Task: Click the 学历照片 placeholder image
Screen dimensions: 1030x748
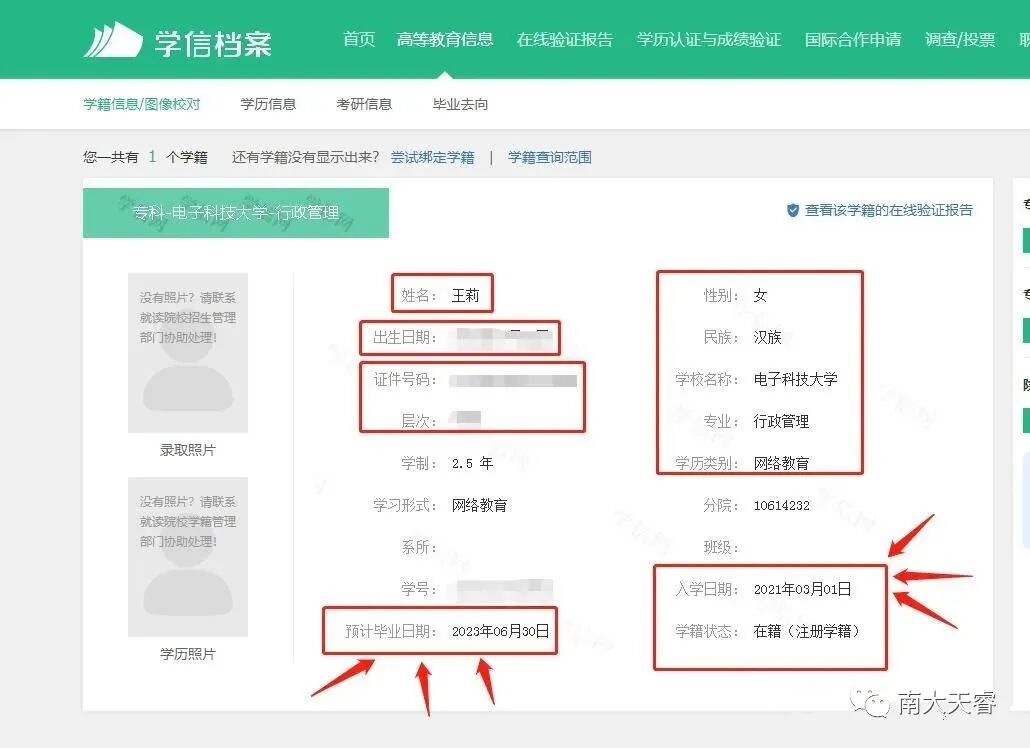Action: [x=188, y=557]
